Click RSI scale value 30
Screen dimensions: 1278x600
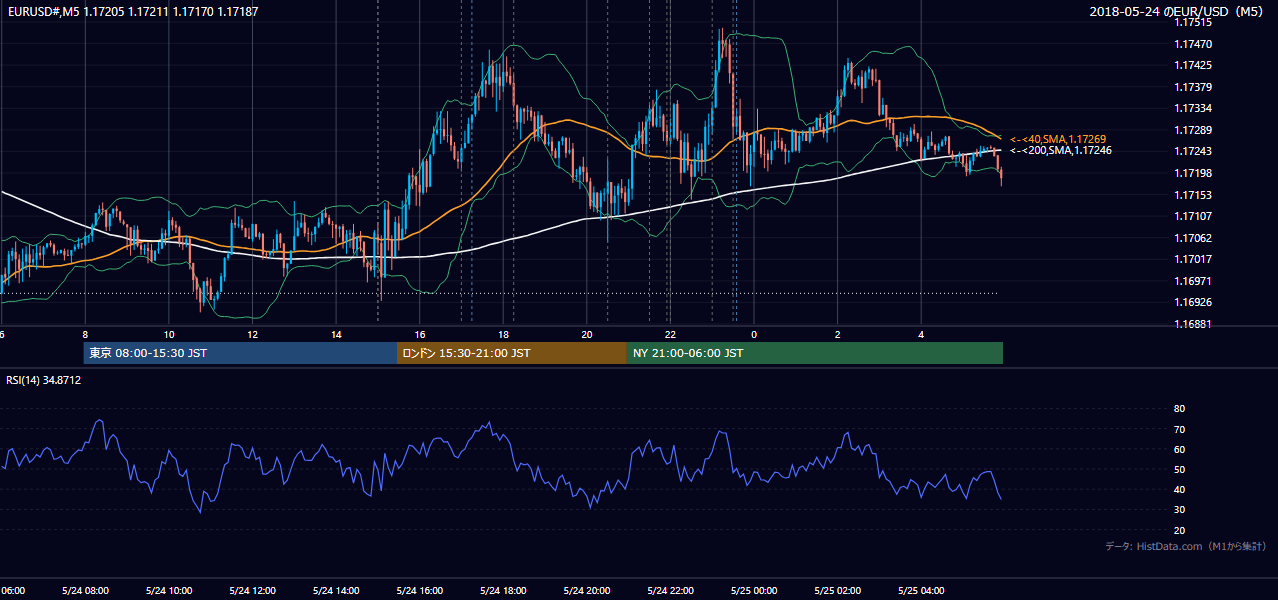(x=1179, y=510)
